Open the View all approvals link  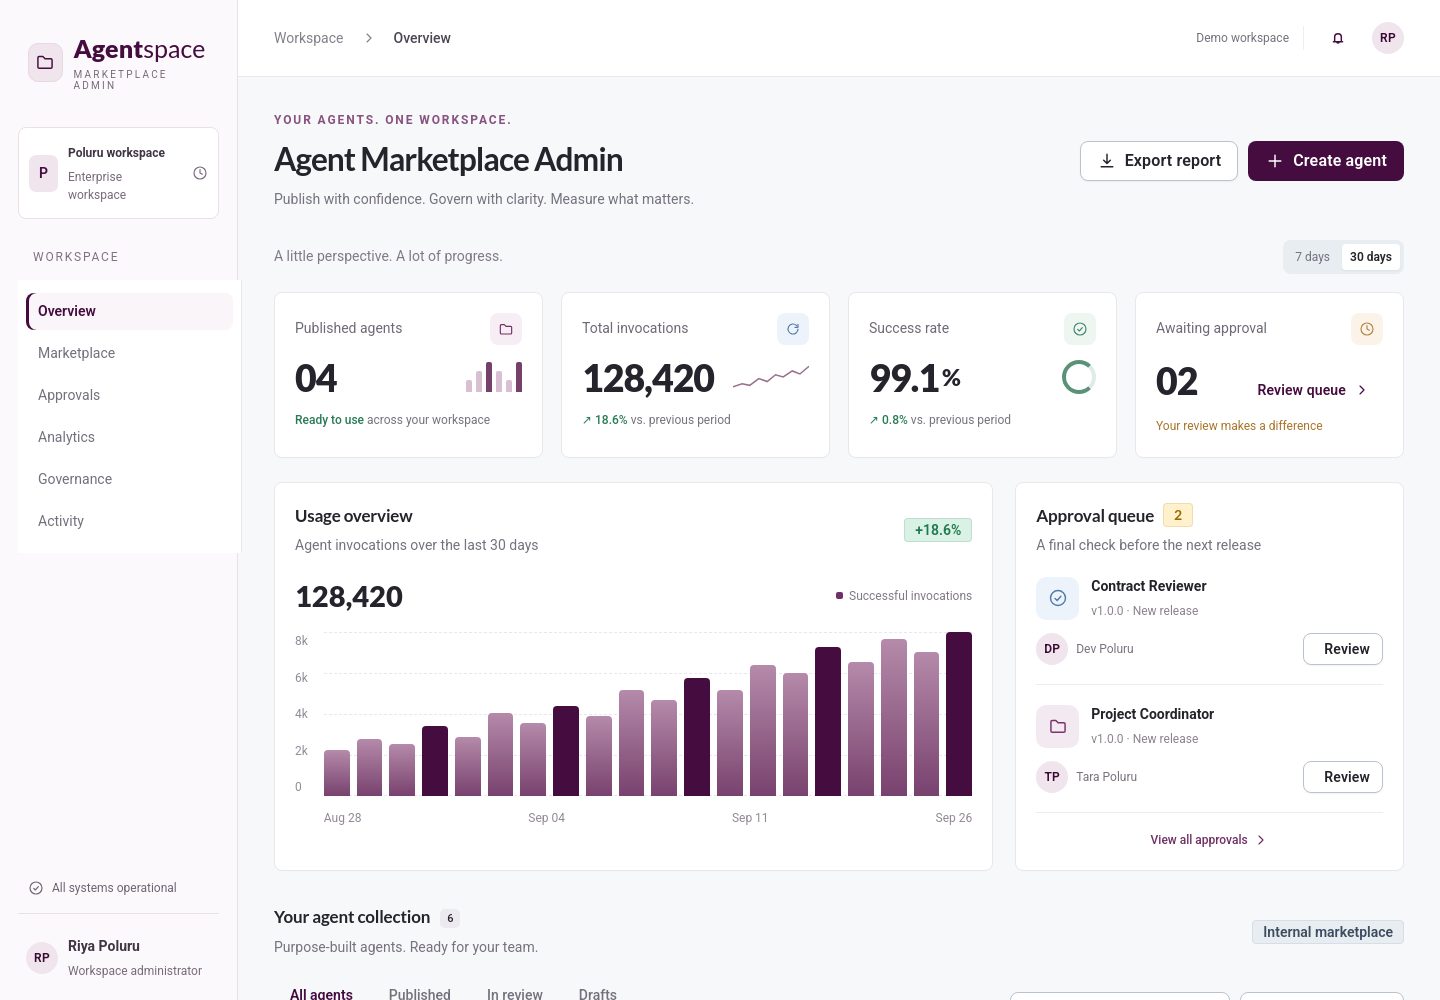coord(1208,840)
